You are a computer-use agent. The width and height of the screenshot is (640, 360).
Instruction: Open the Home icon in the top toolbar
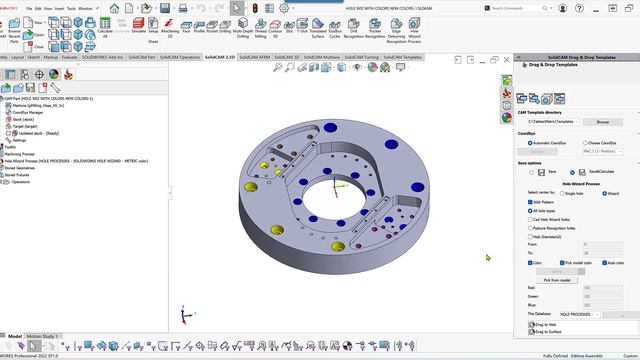click(x=114, y=8)
